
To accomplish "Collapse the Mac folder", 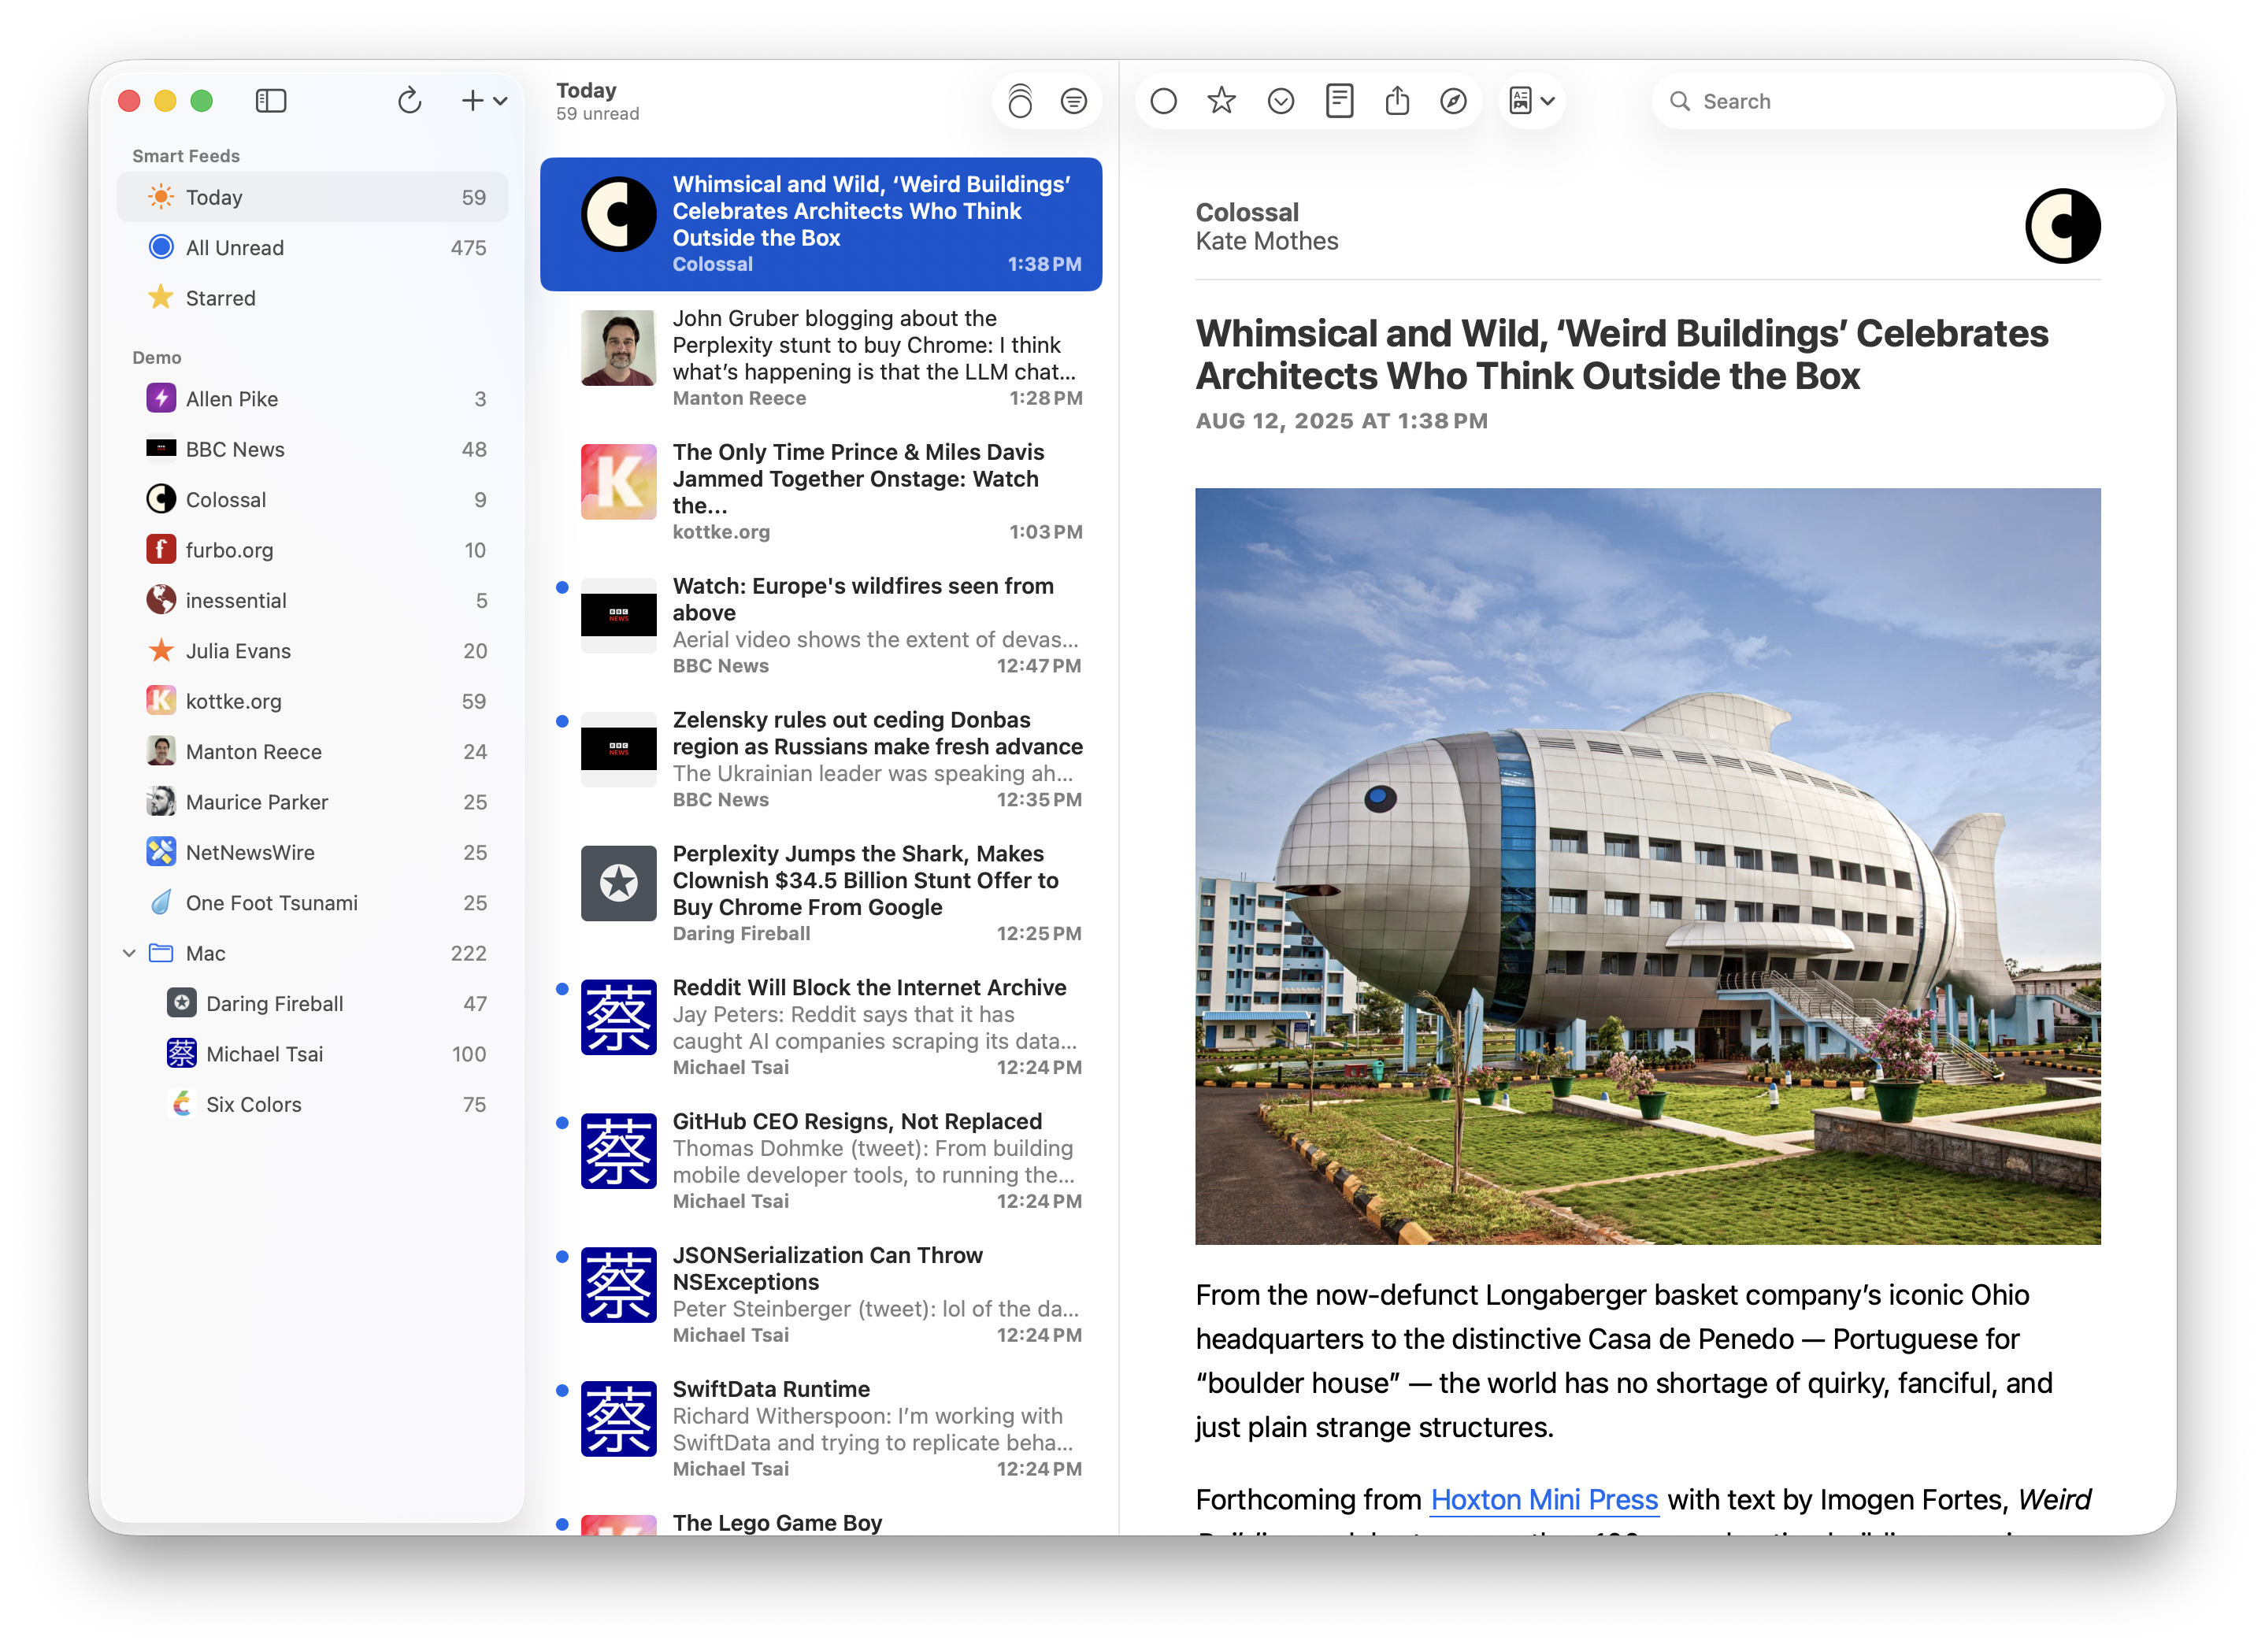I will click(129, 953).
